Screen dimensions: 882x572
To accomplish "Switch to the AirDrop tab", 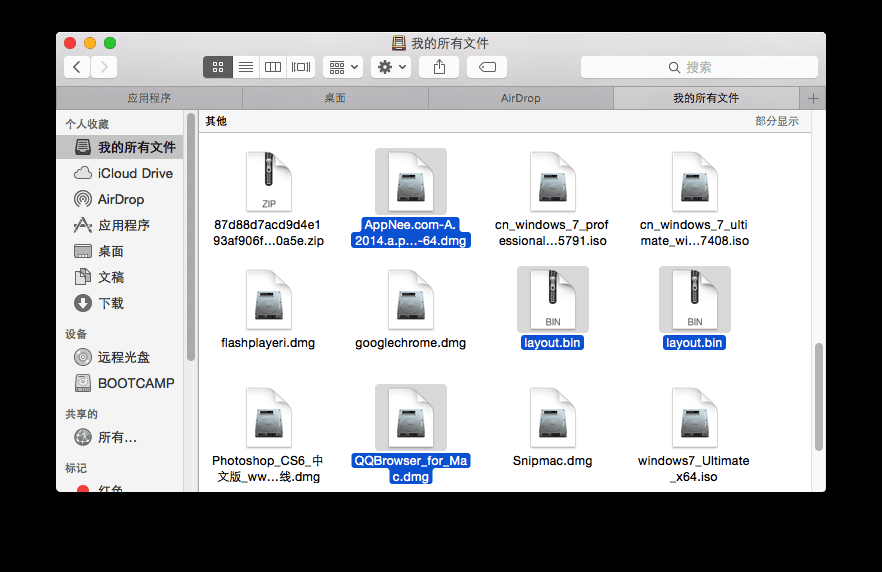I will pyautogui.click(x=521, y=98).
